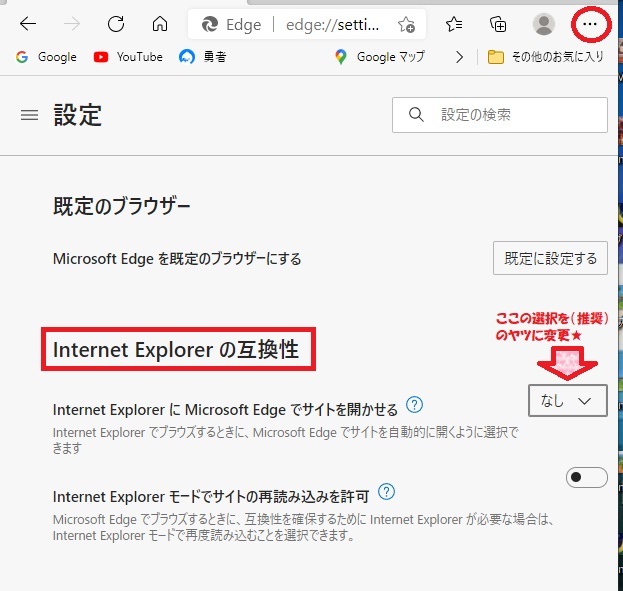
Task: Open Google bookmark in favorites bar
Action: click(46, 57)
